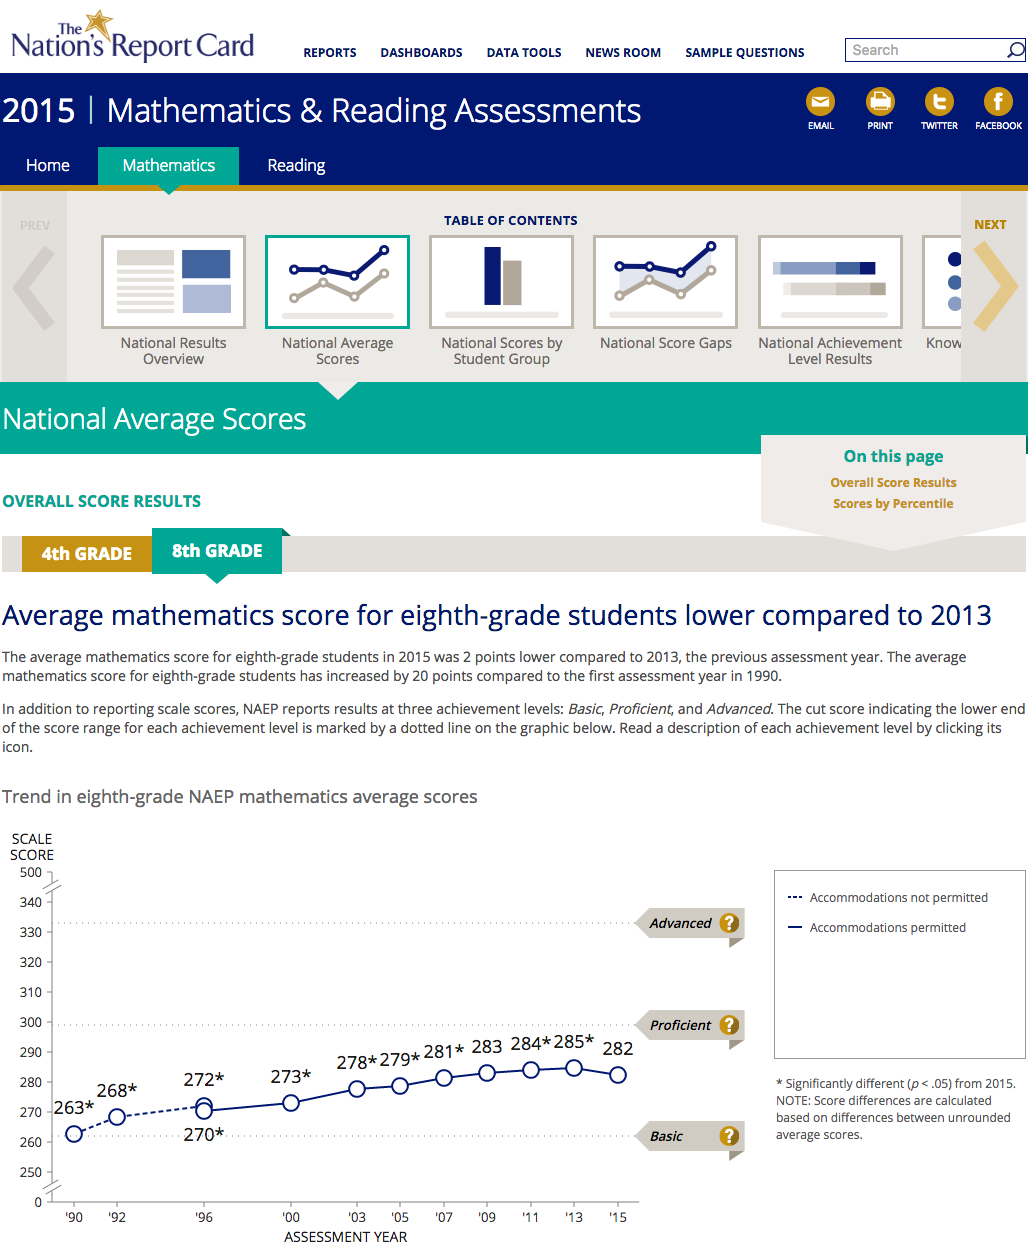Click the 2003 data point labeled 278*

pyautogui.click(x=357, y=1089)
